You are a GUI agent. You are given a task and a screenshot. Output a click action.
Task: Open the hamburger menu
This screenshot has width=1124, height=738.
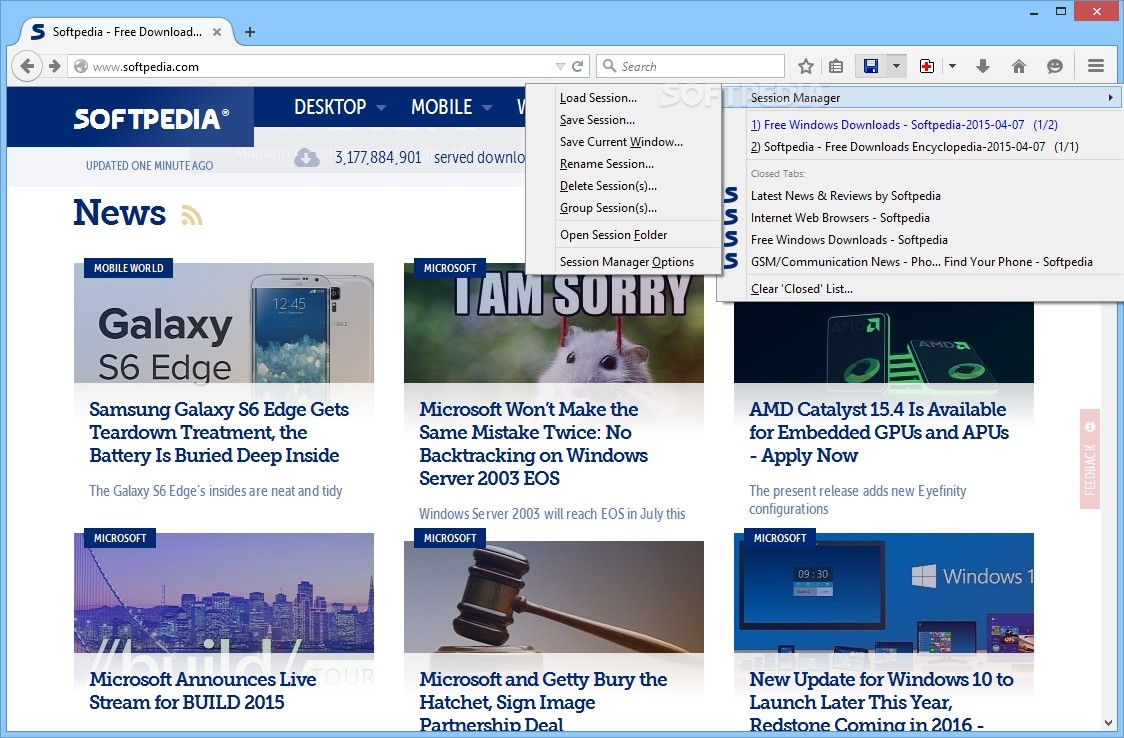pyautogui.click(x=1095, y=66)
